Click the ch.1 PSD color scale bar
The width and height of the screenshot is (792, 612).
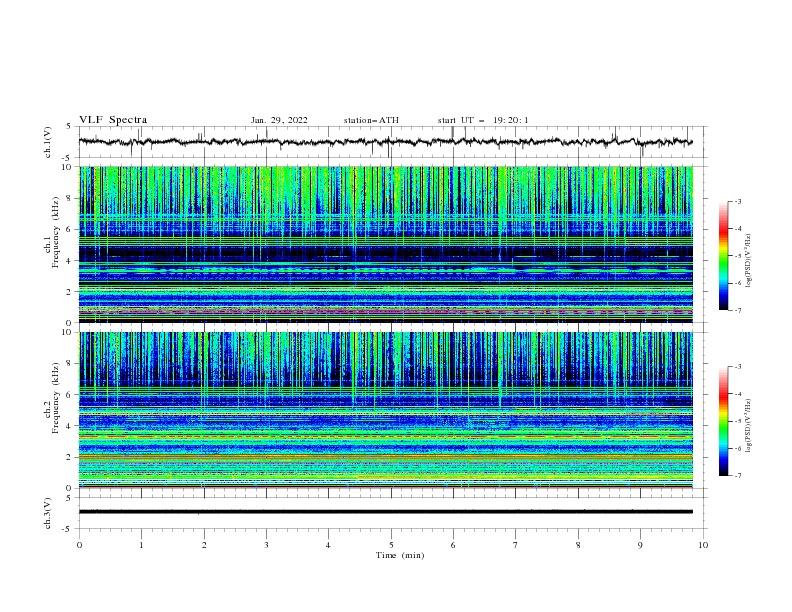724,256
